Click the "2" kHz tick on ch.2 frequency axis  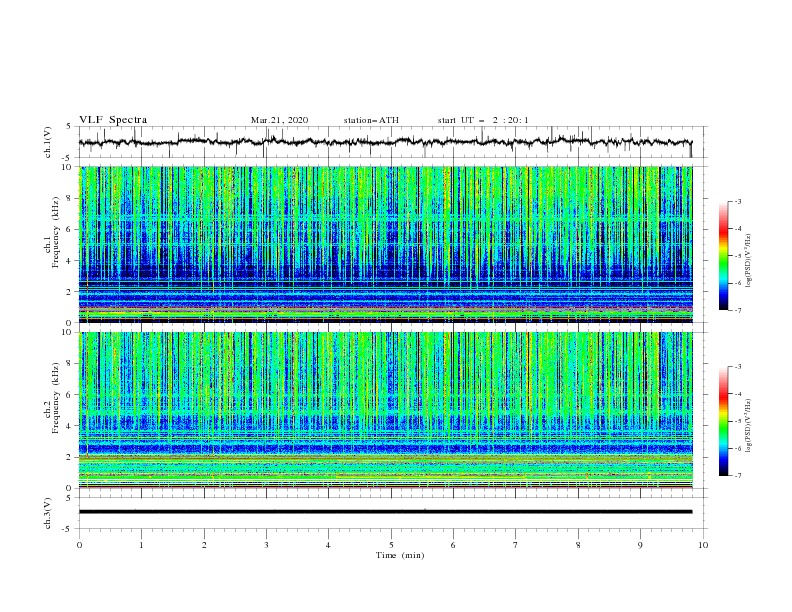point(70,457)
